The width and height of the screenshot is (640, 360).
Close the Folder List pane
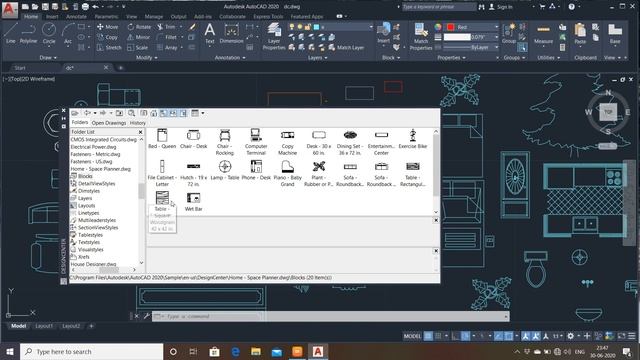tap(140, 132)
